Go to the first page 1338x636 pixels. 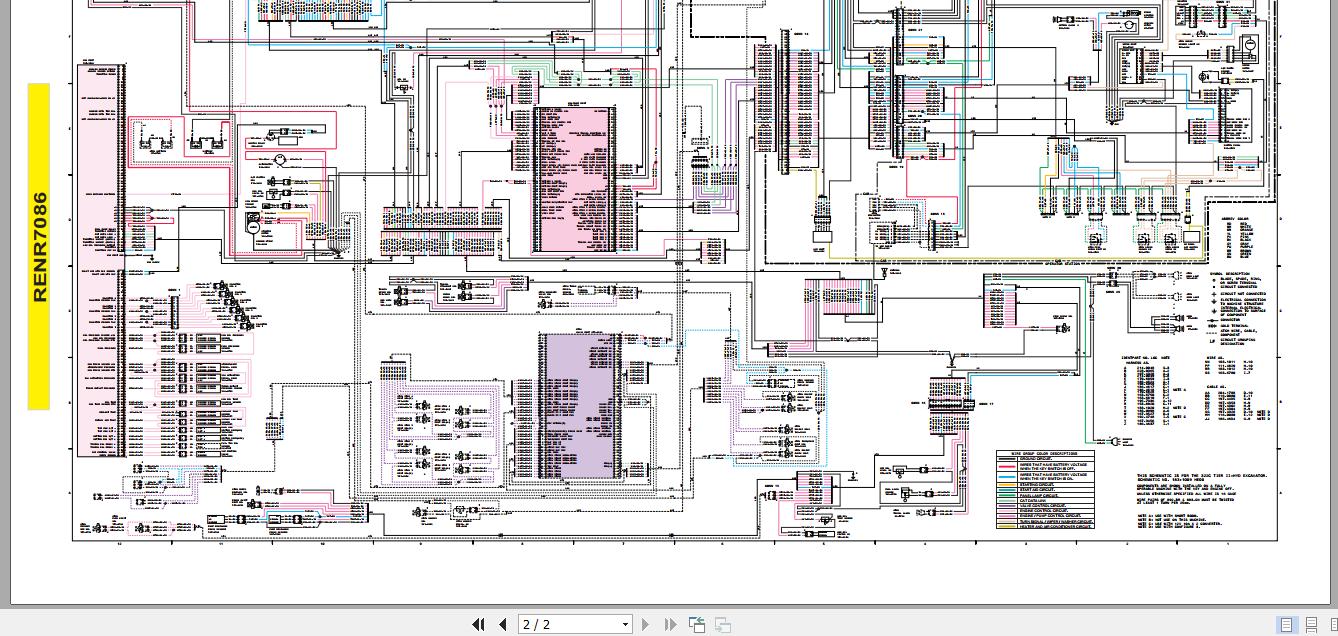point(478,624)
